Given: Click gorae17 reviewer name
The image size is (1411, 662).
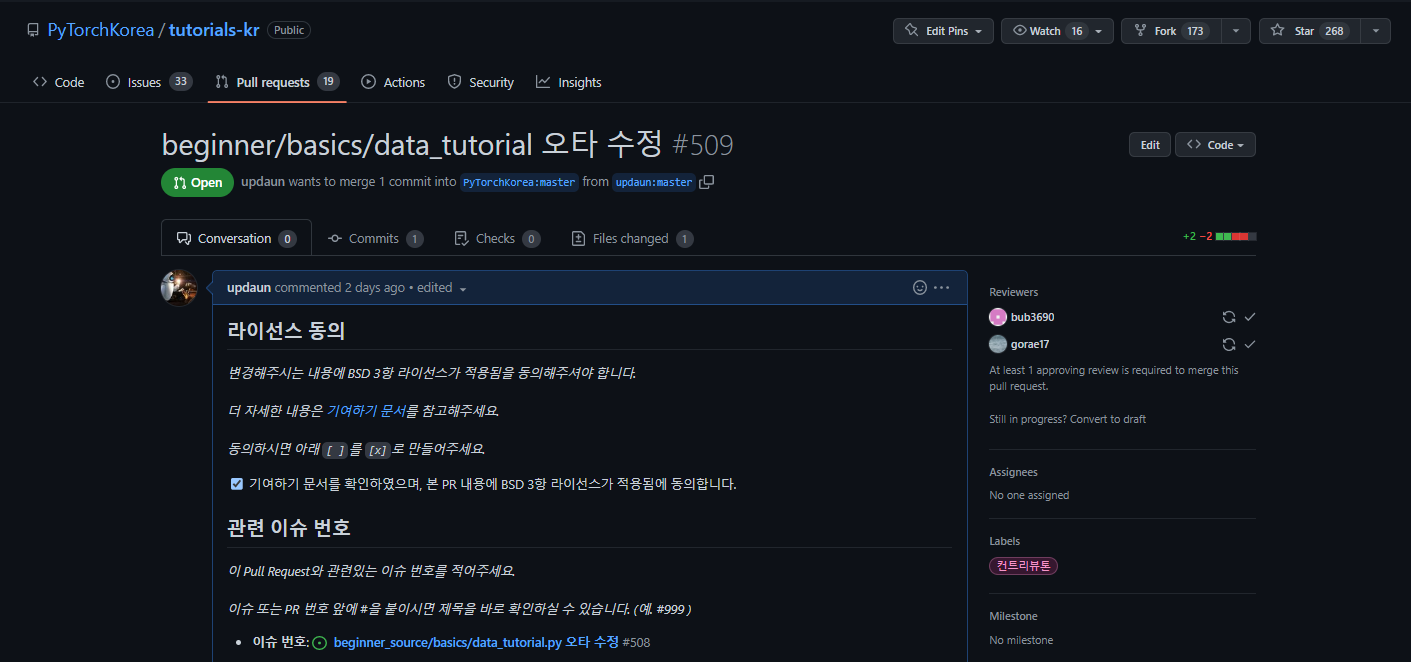Looking at the screenshot, I should 1030,344.
